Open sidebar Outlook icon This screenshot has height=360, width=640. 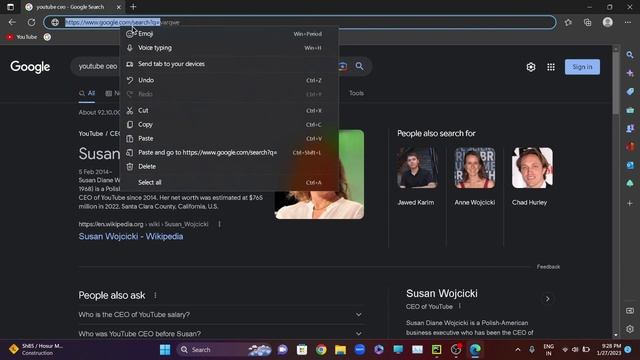coord(630,165)
